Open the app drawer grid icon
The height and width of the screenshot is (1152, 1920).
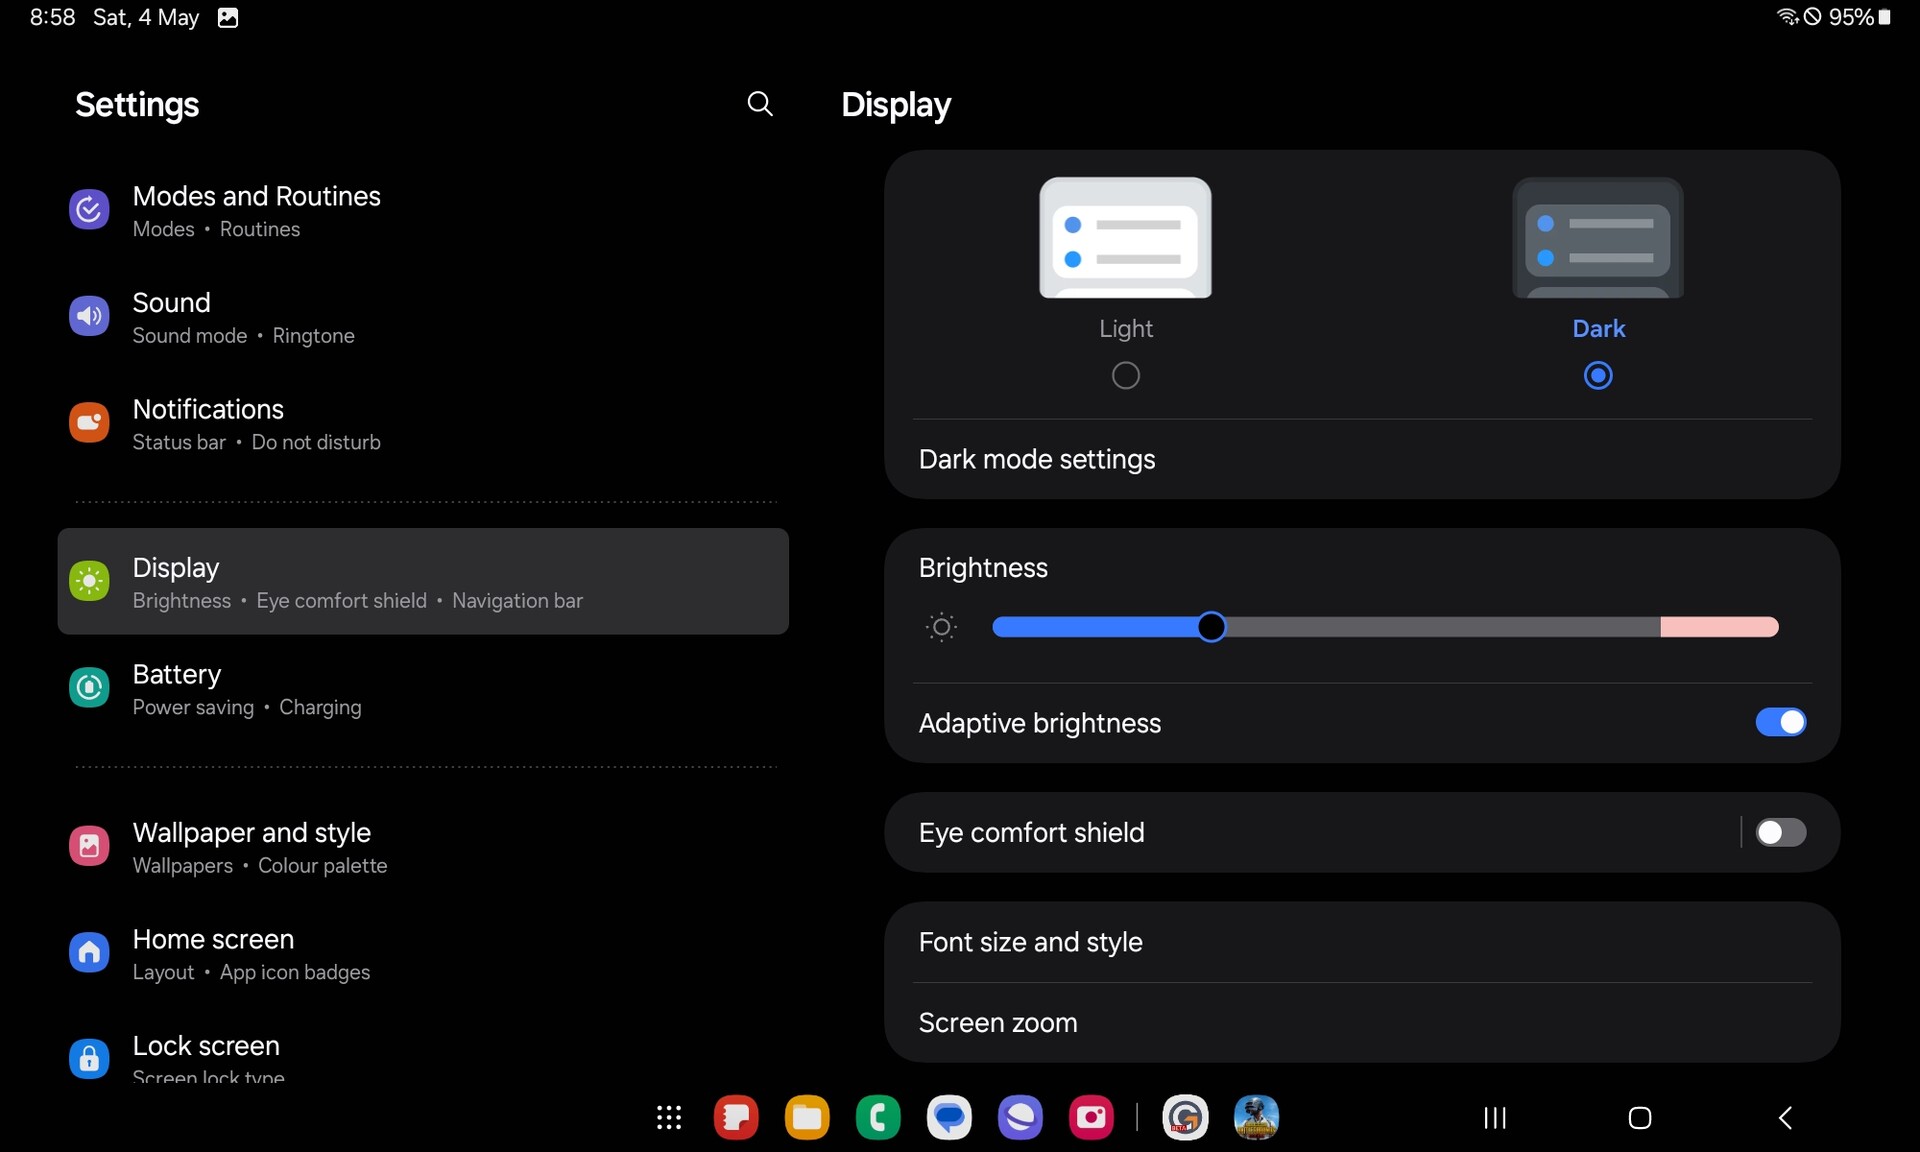pyautogui.click(x=669, y=1118)
